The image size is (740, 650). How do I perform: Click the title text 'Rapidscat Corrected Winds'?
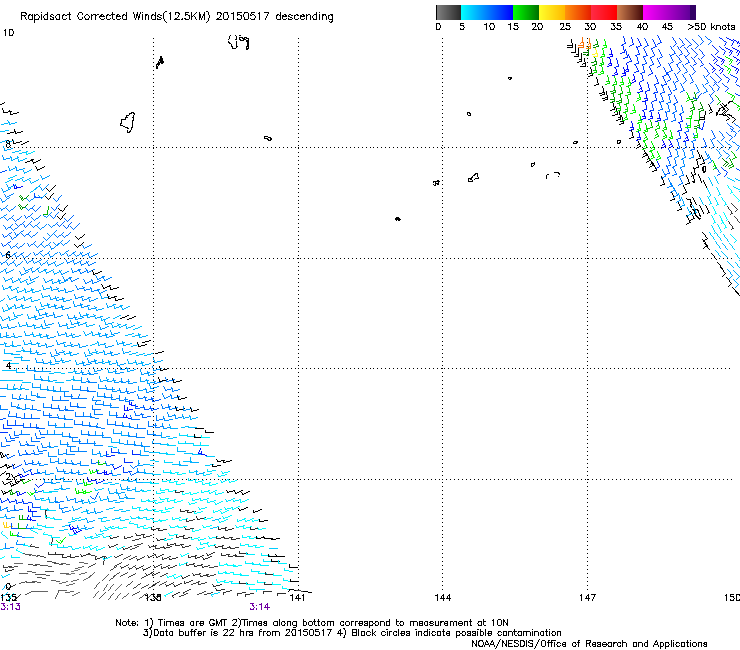pyautogui.click(x=91, y=16)
